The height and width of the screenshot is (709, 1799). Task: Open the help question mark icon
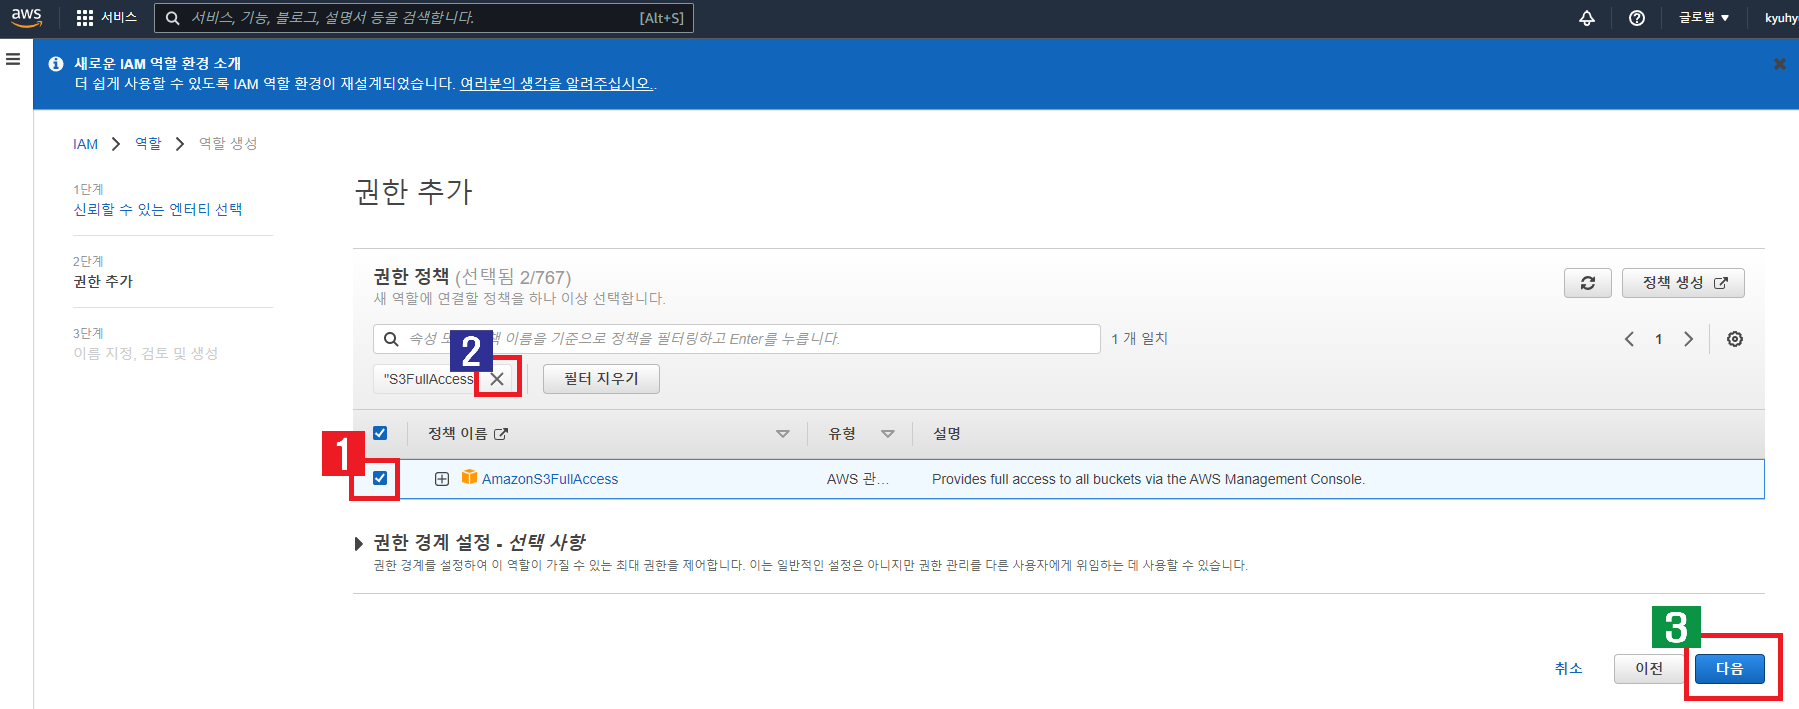pos(1637,18)
